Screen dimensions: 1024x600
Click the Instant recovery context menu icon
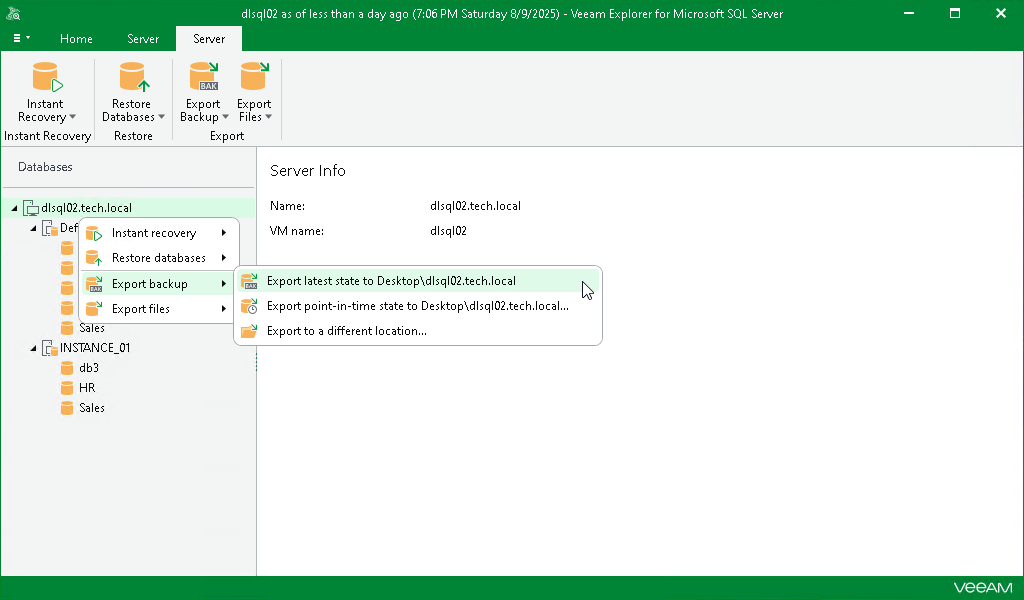tap(94, 232)
